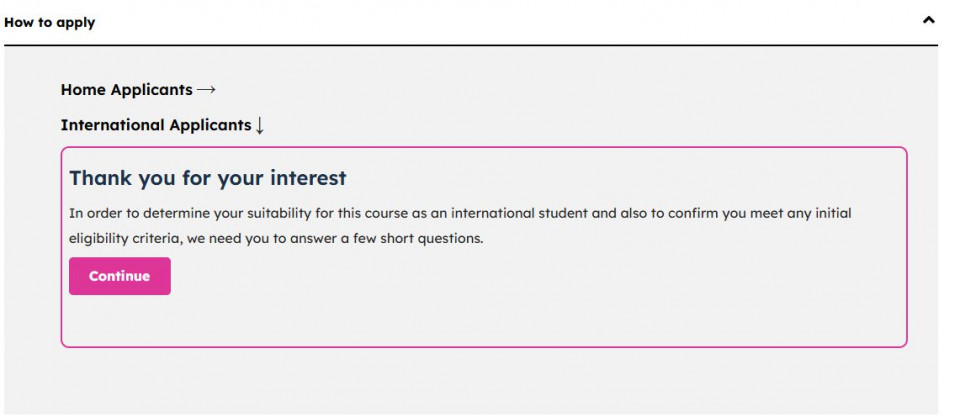Click the "eligibility criteria" line of text
Image resolution: width=960 pixels, height=417 pixels.
coord(275,239)
